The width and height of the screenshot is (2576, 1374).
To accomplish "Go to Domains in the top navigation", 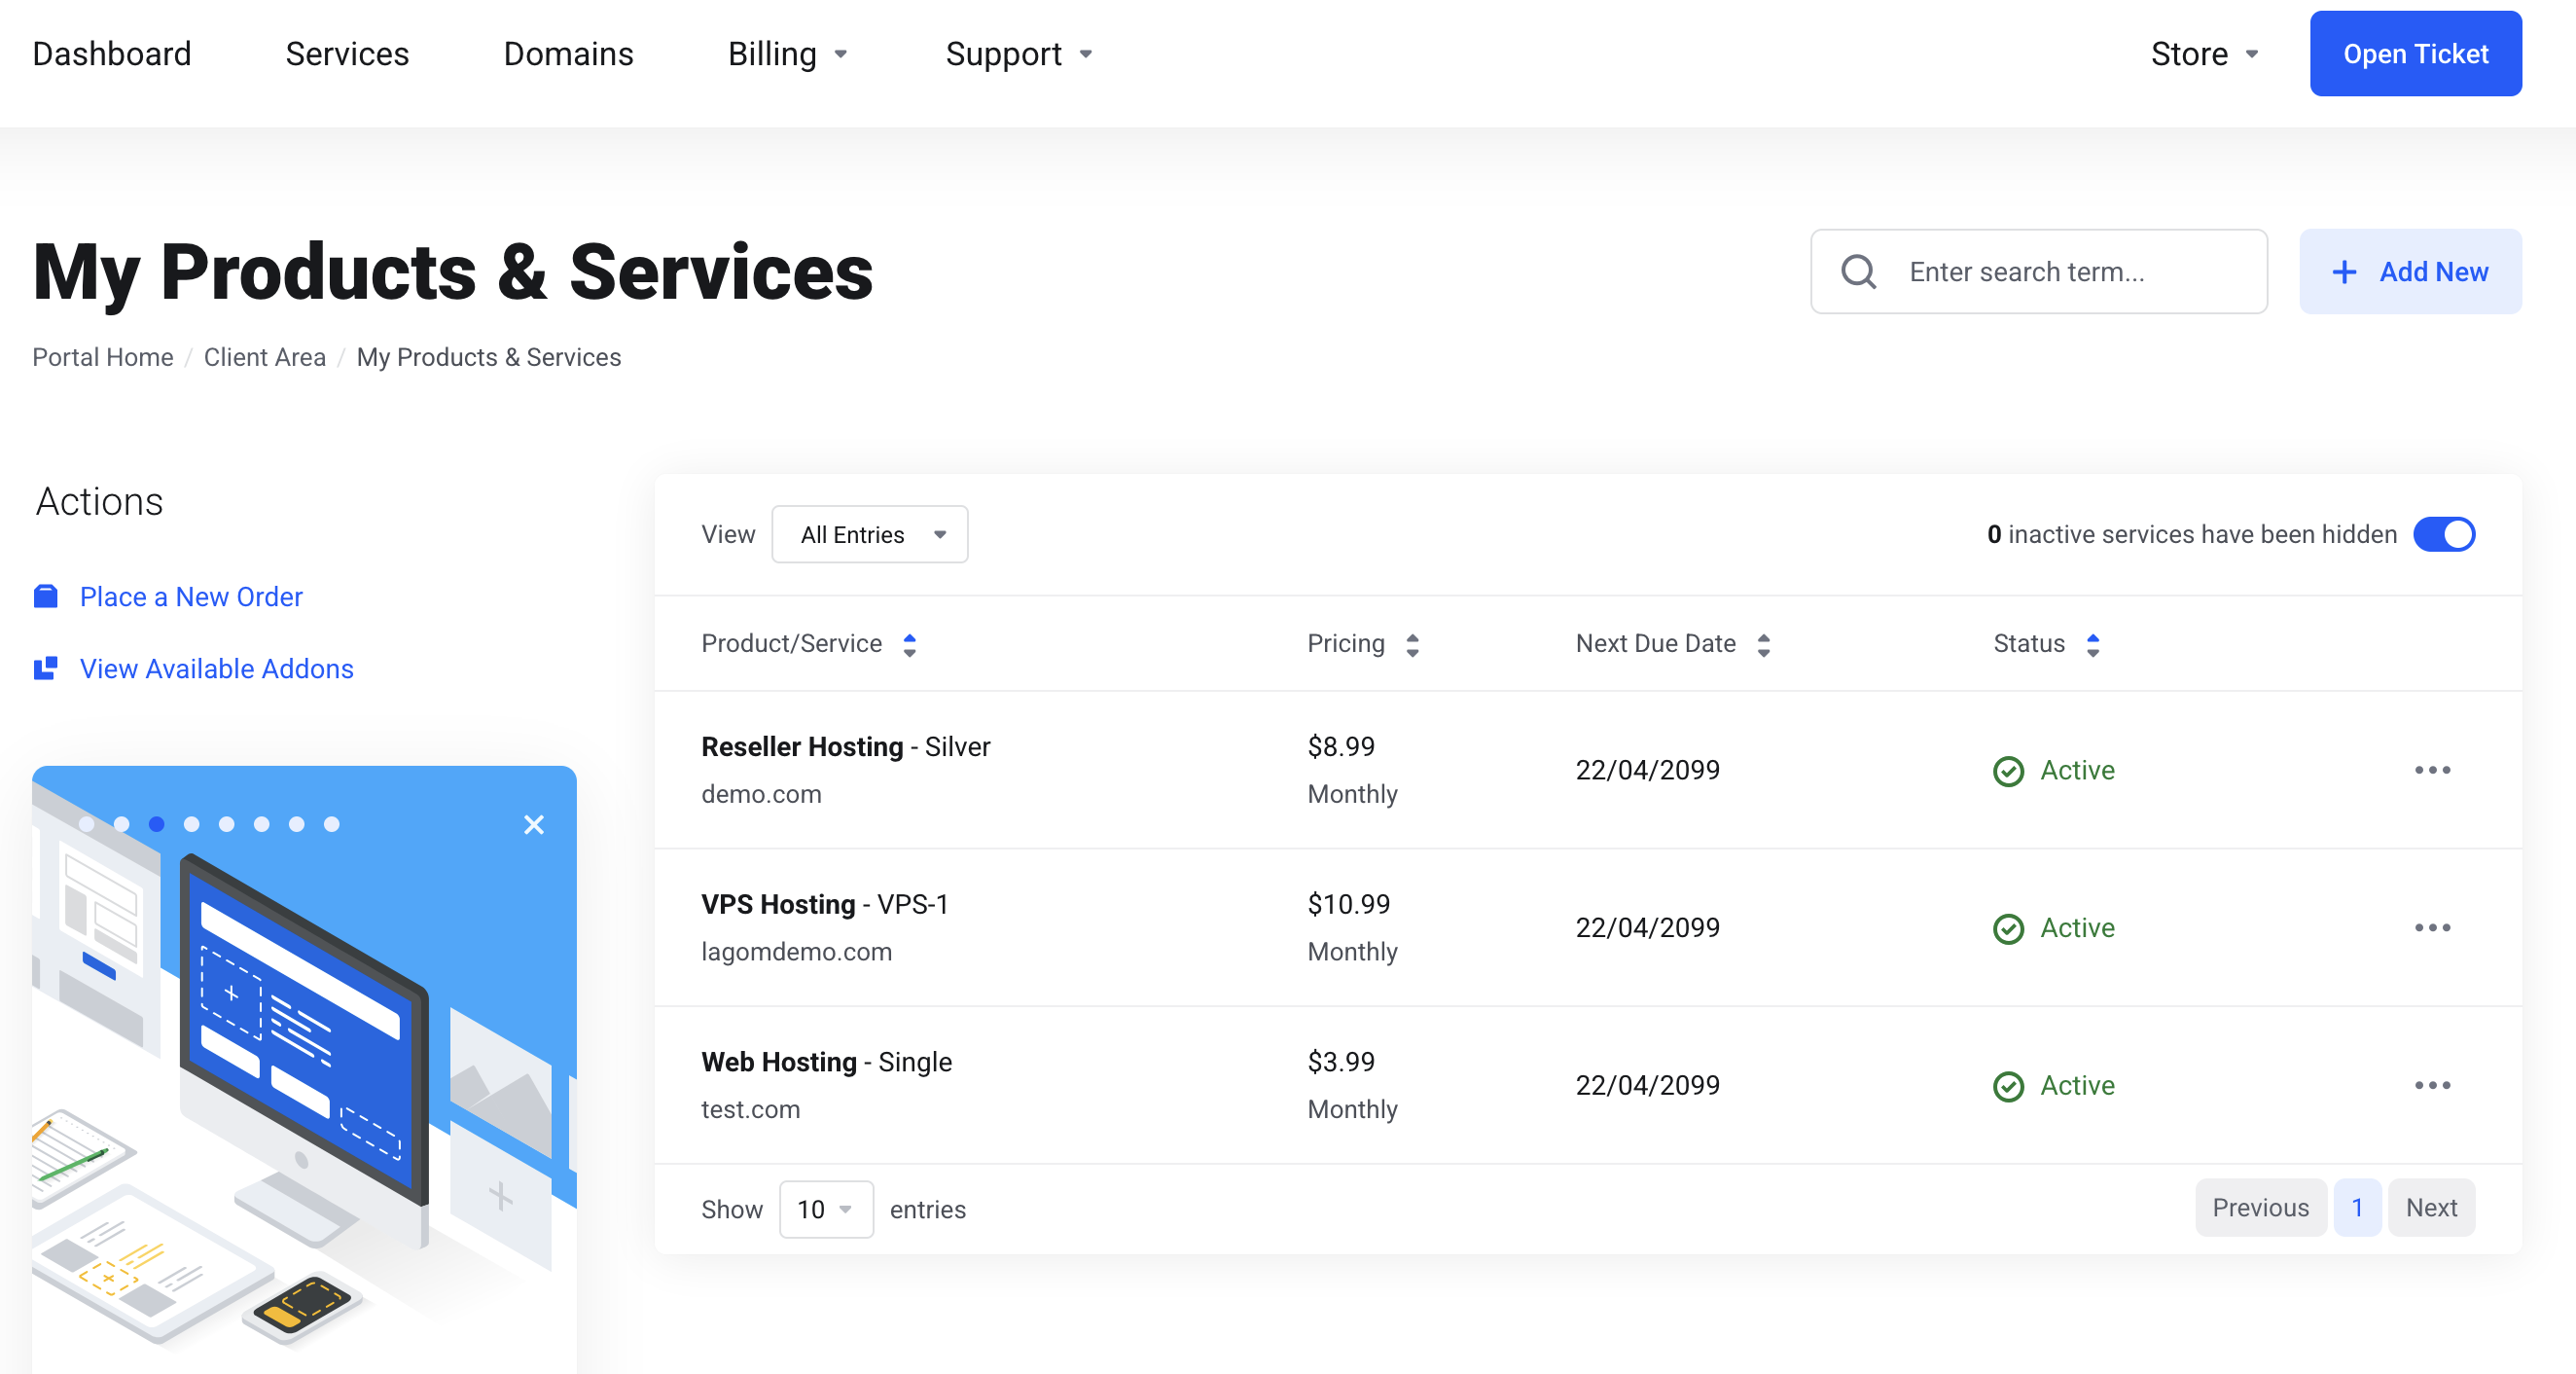I will coord(568,54).
